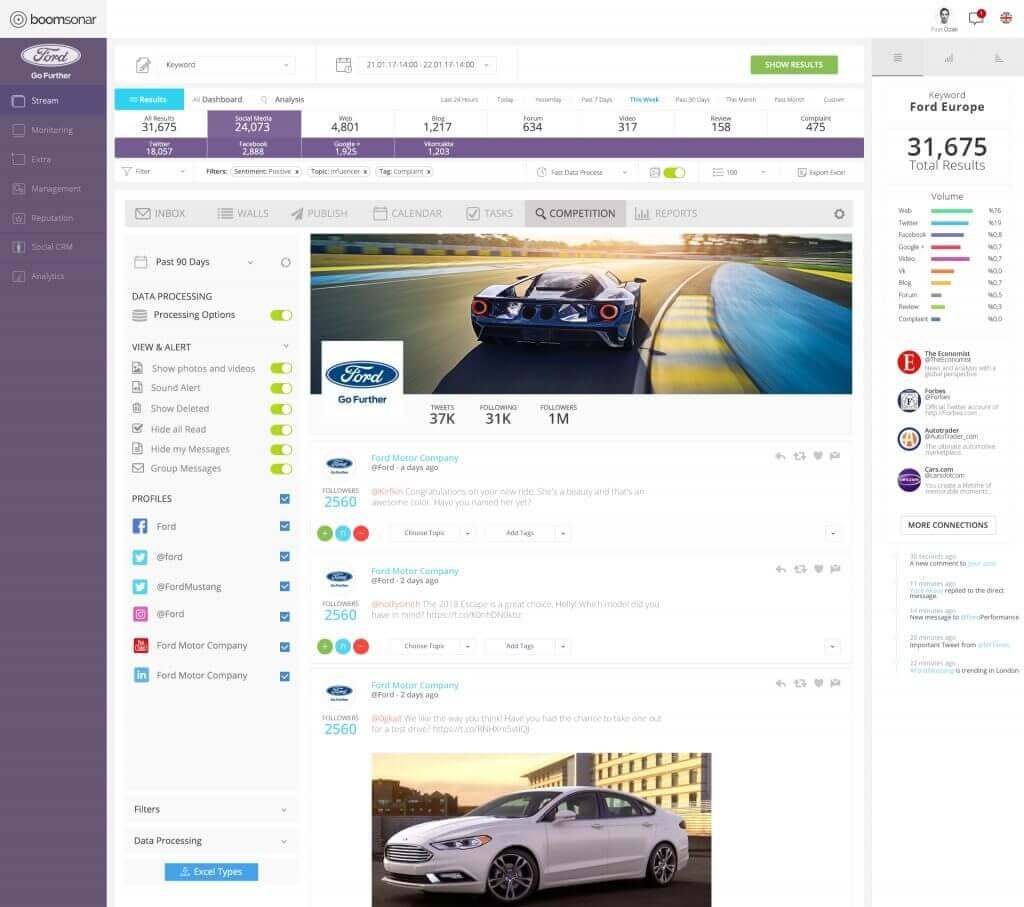
Task: Open the date range dropdown
Action: coord(427,65)
